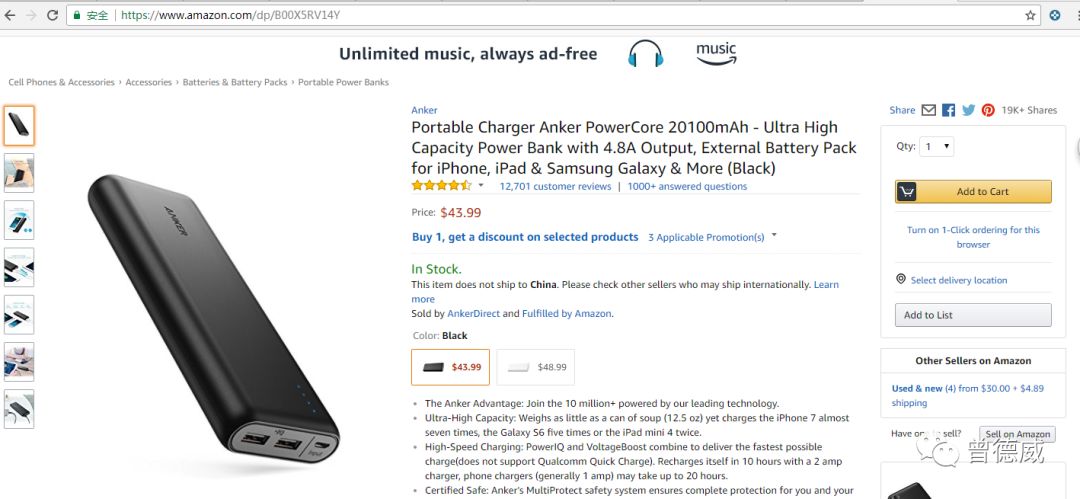The image size is (1080, 499).
Task: Share the product via email icon
Action: [x=928, y=110]
